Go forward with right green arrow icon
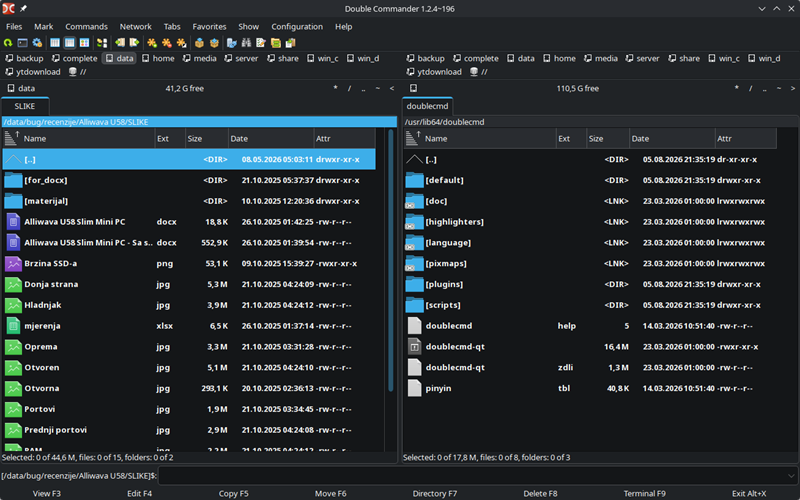 tap(134, 43)
